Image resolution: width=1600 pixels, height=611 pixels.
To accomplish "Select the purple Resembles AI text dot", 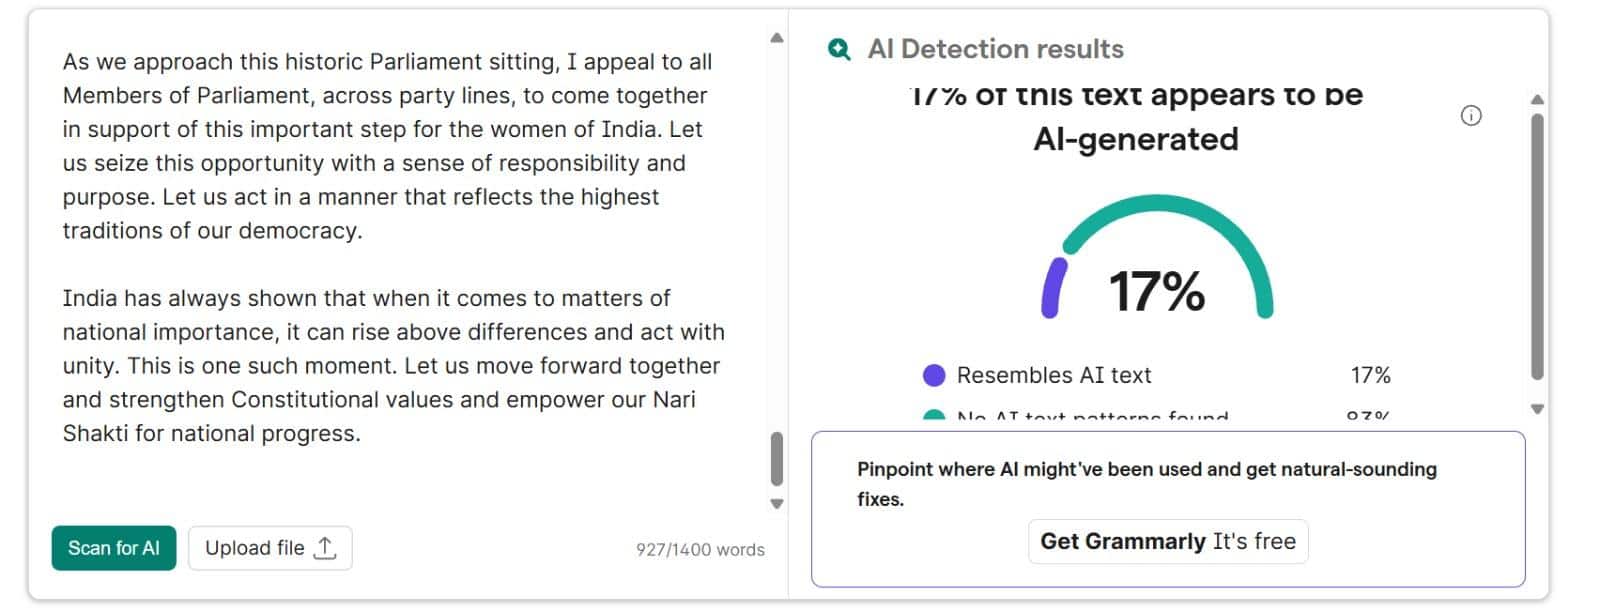I will [x=934, y=375].
